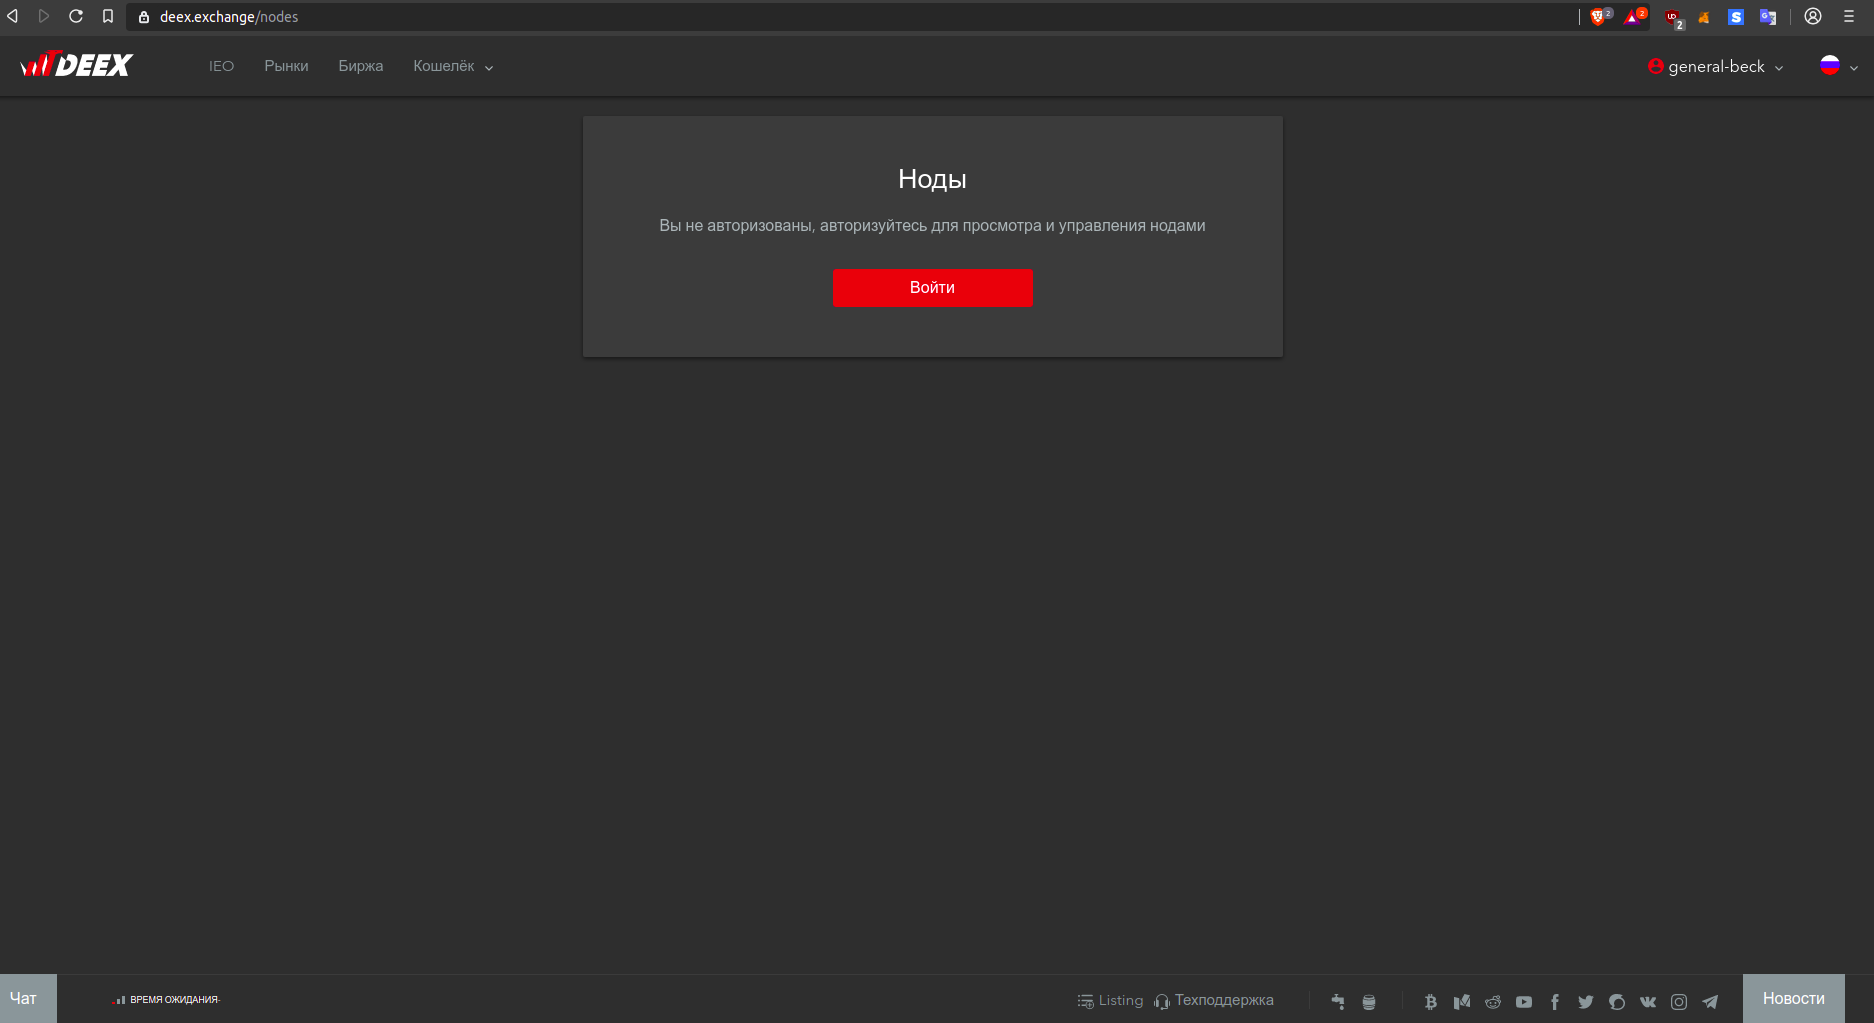Open the Биржа section
This screenshot has width=1874, height=1023.
pos(361,66)
